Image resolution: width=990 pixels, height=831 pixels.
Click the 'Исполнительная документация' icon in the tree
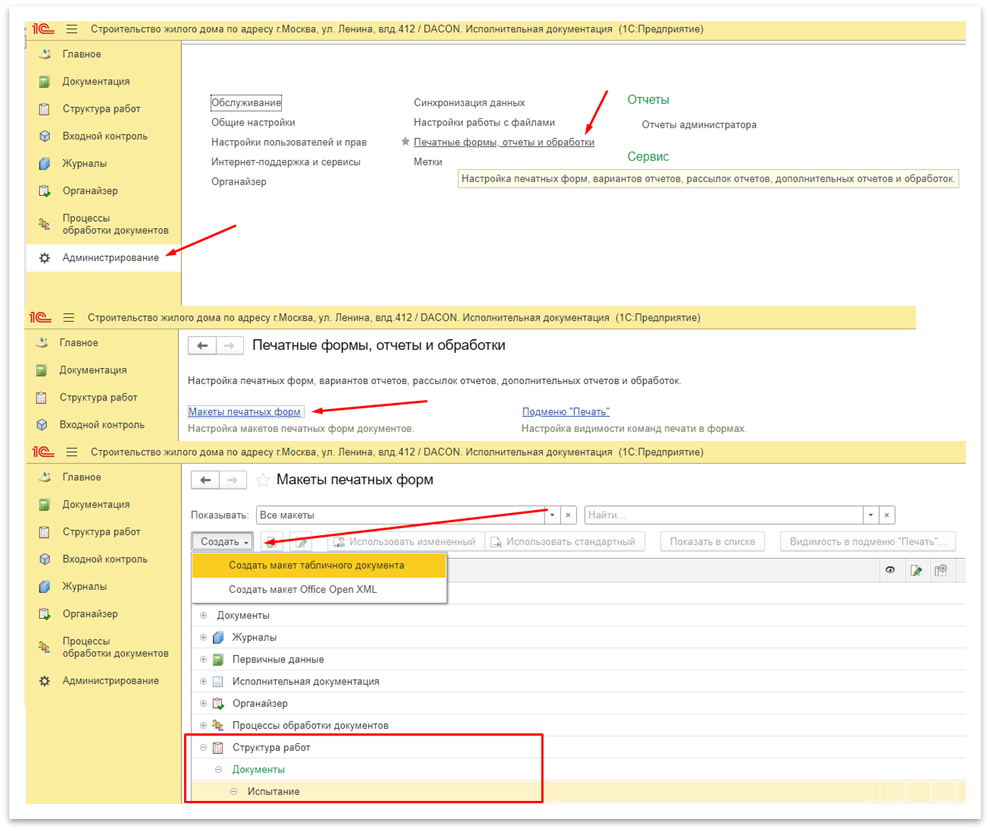(x=218, y=682)
